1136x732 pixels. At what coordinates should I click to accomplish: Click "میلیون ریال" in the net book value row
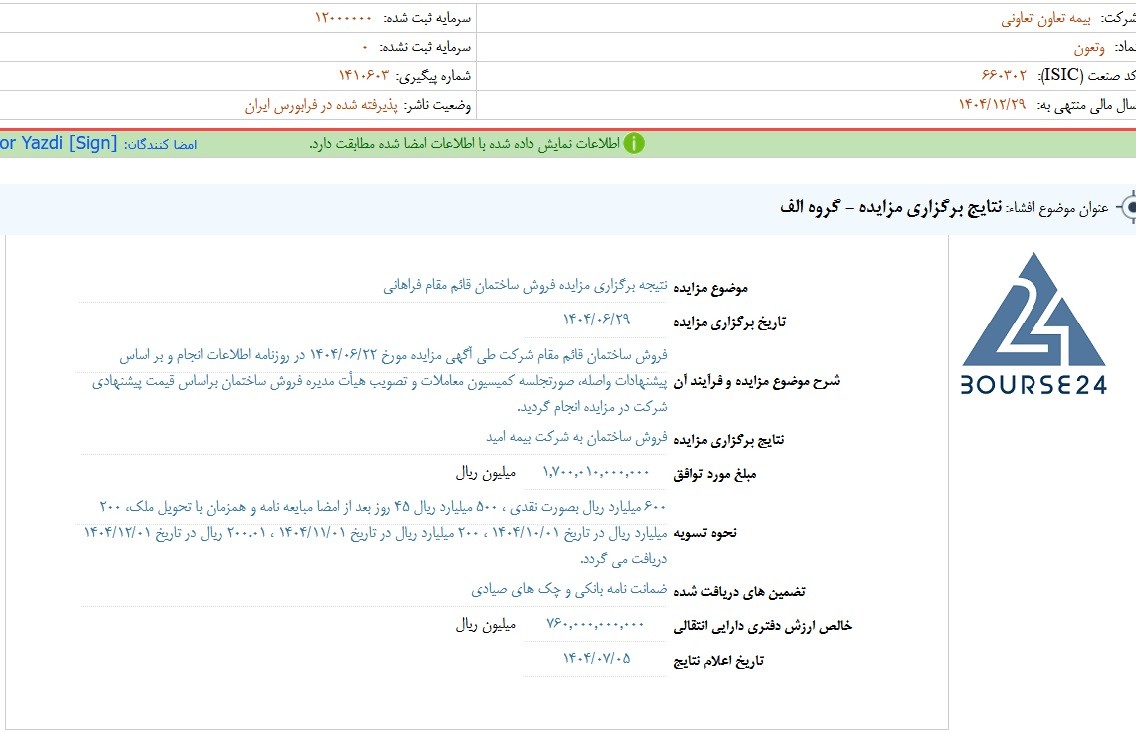pos(485,625)
